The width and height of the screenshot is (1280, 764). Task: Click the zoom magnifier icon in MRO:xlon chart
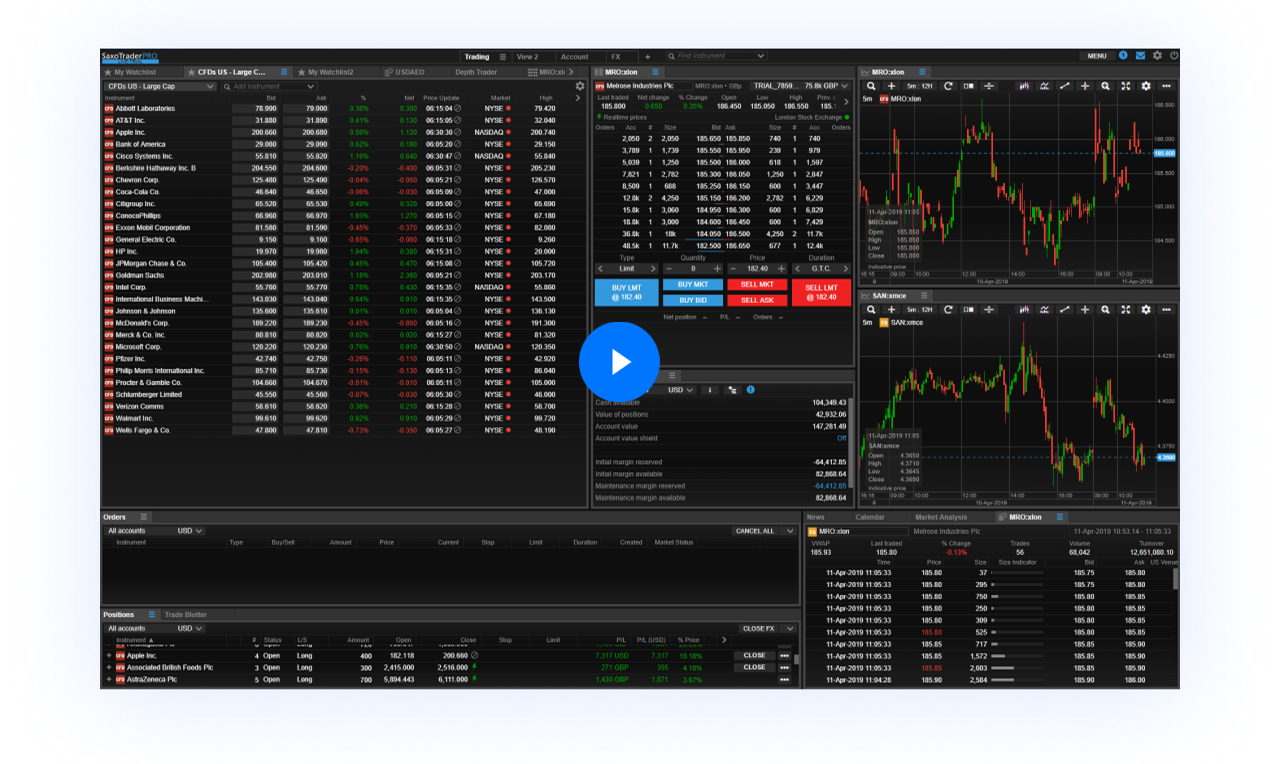pyautogui.click(x=1105, y=86)
